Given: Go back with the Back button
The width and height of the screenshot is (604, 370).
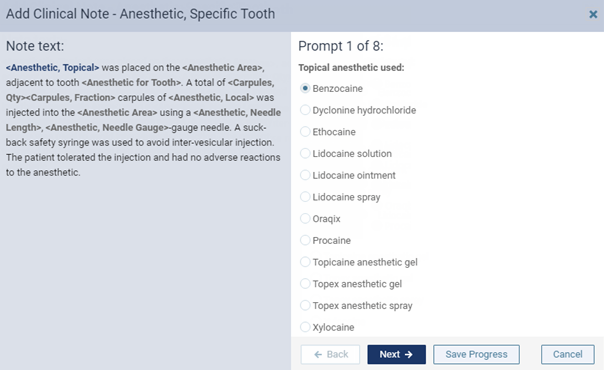Looking at the screenshot, I should pos(331,354).
